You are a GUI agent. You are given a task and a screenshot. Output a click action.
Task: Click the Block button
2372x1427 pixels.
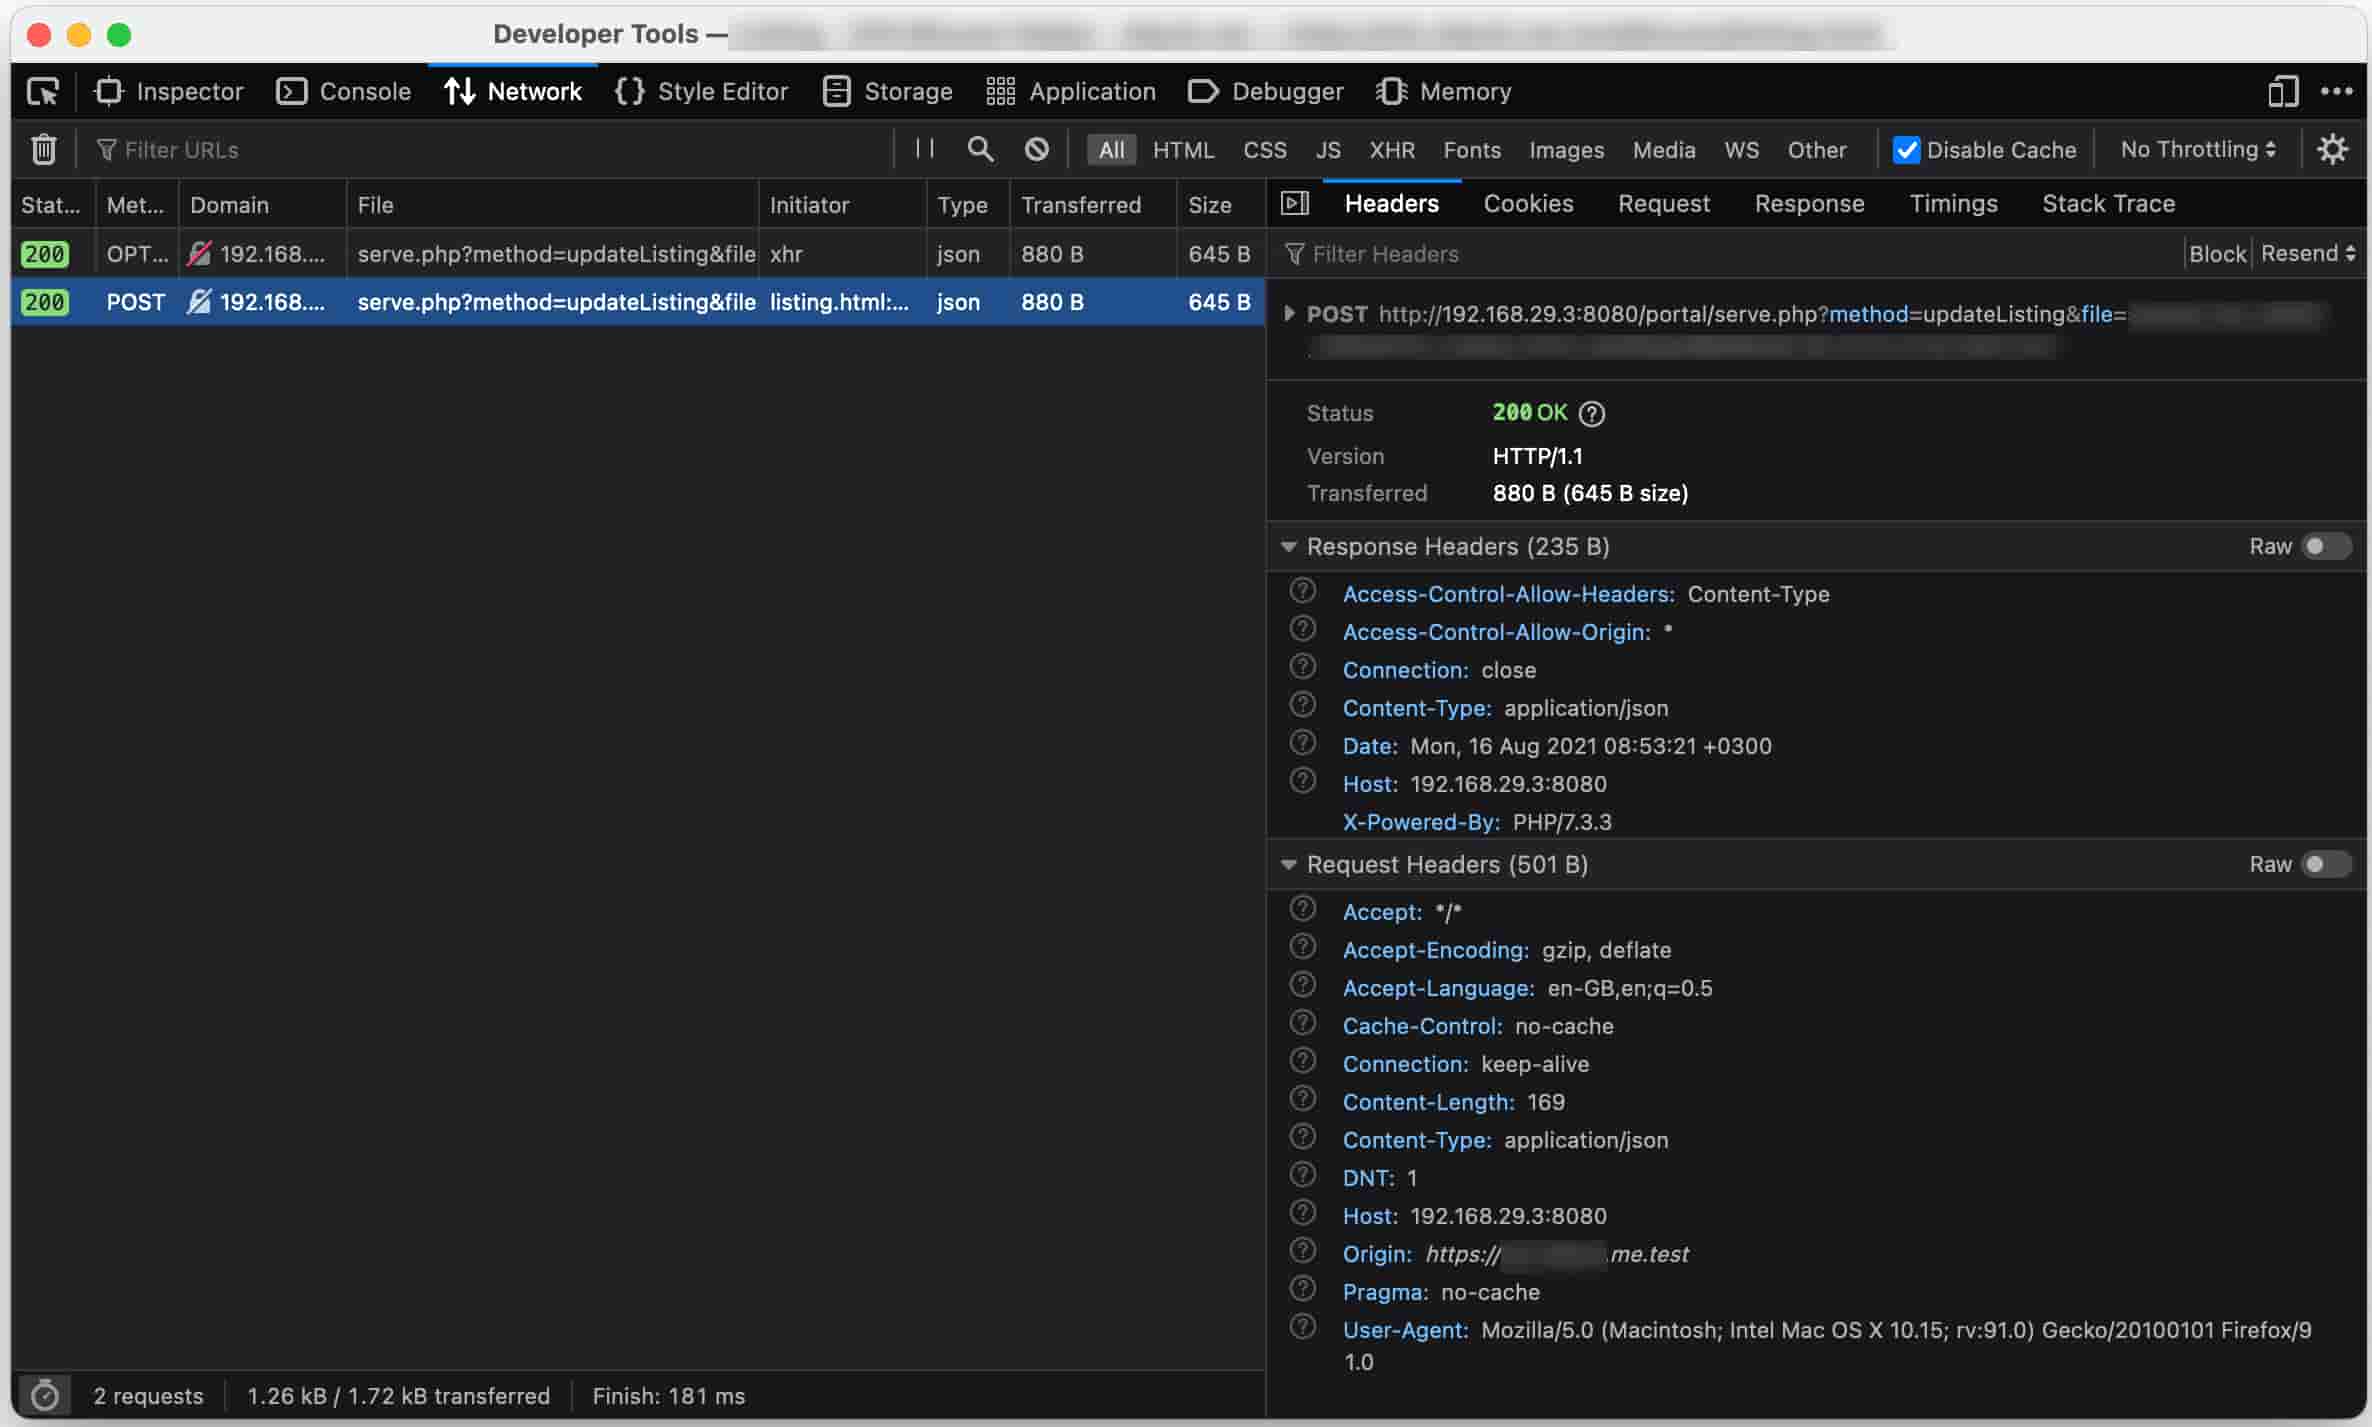tap(2217, 254)
